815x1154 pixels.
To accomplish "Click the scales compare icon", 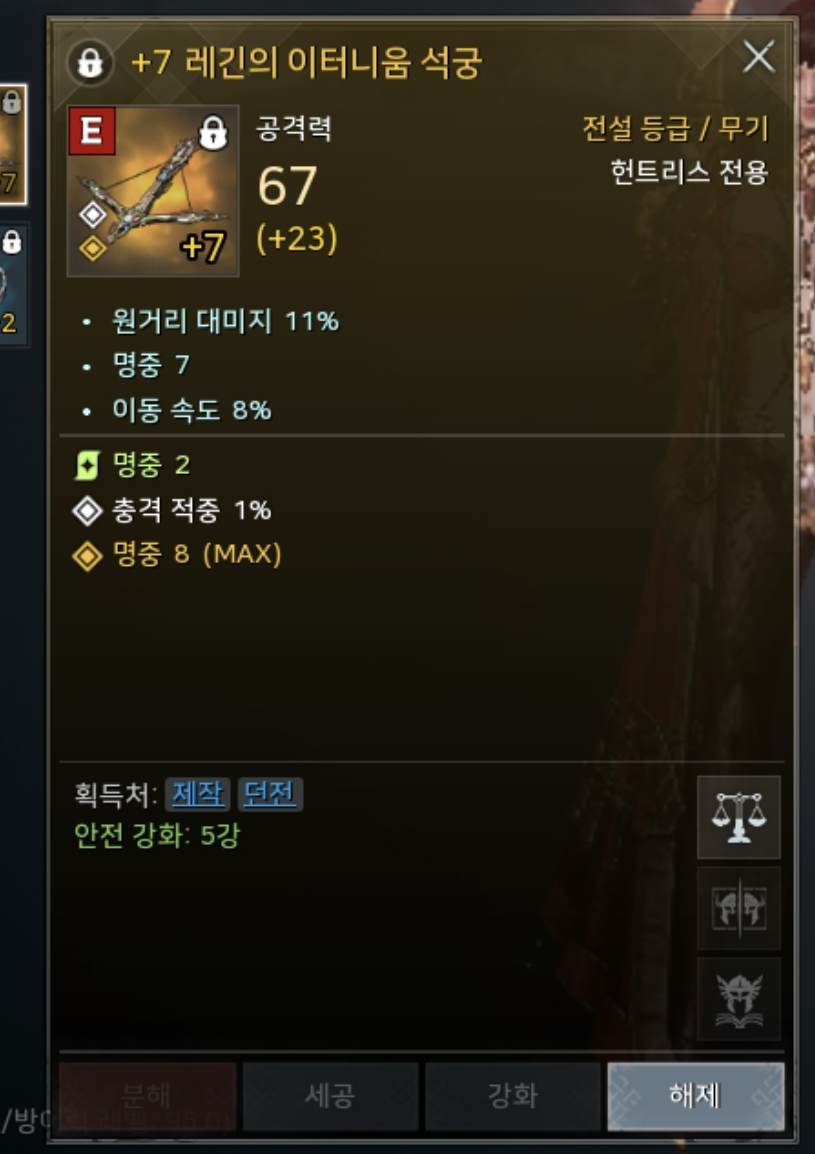I will tap(738, 817).
